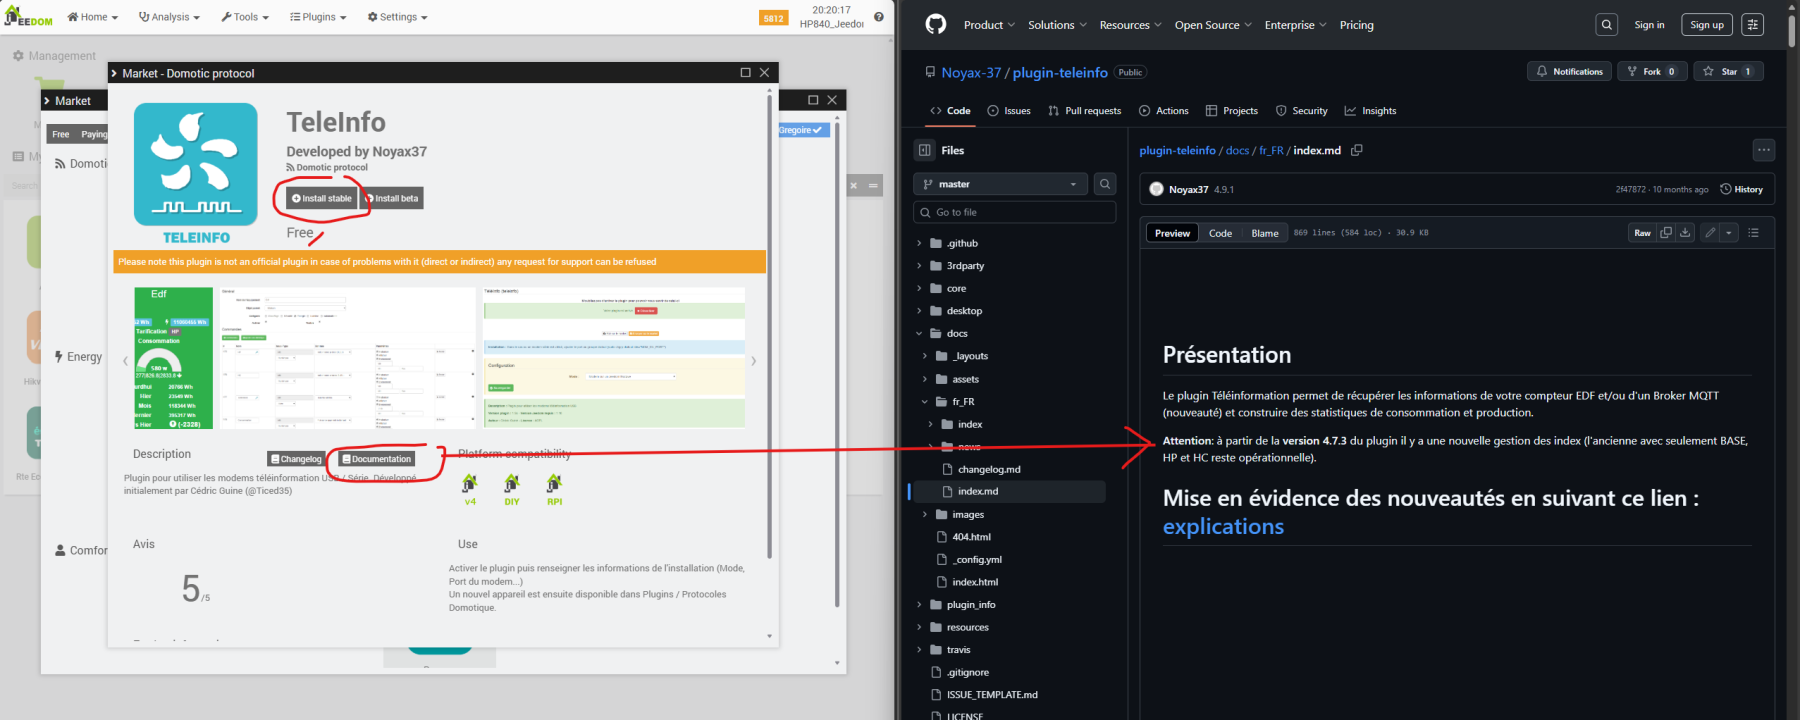Open the Pull requests tab
The image size is (1800, 720).
(1084, 111)
